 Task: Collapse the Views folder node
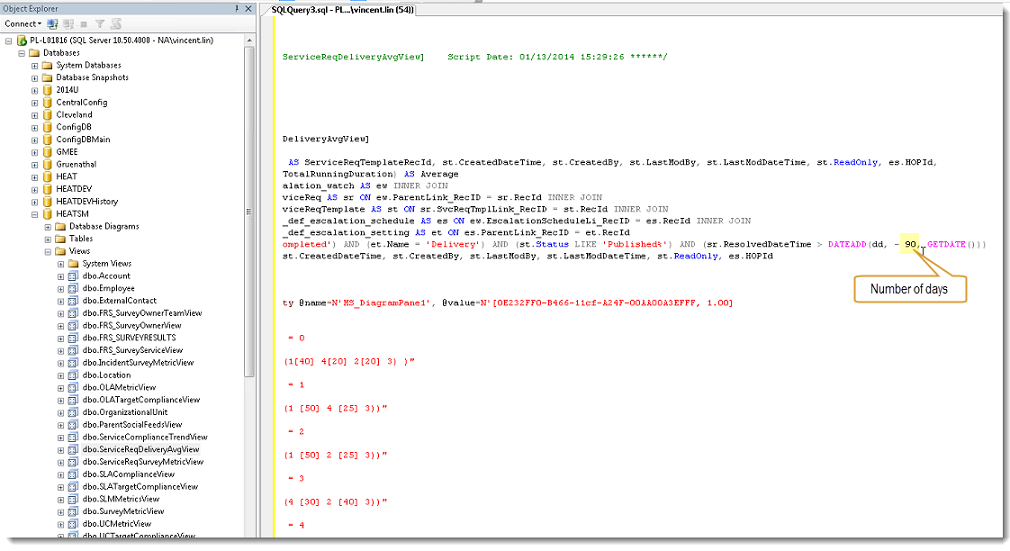[47, 251]
